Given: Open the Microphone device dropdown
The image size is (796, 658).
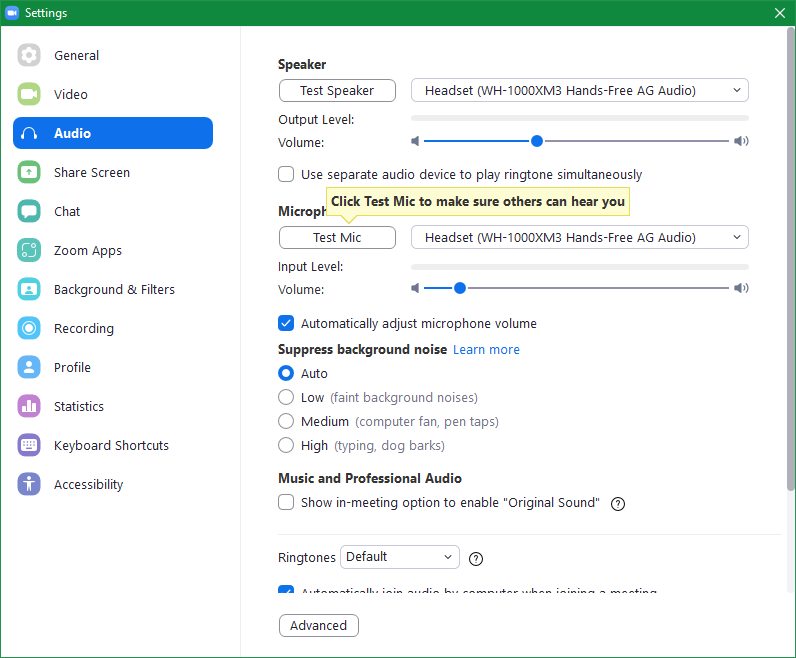Looking at the screenshot, I should (580, 237).
